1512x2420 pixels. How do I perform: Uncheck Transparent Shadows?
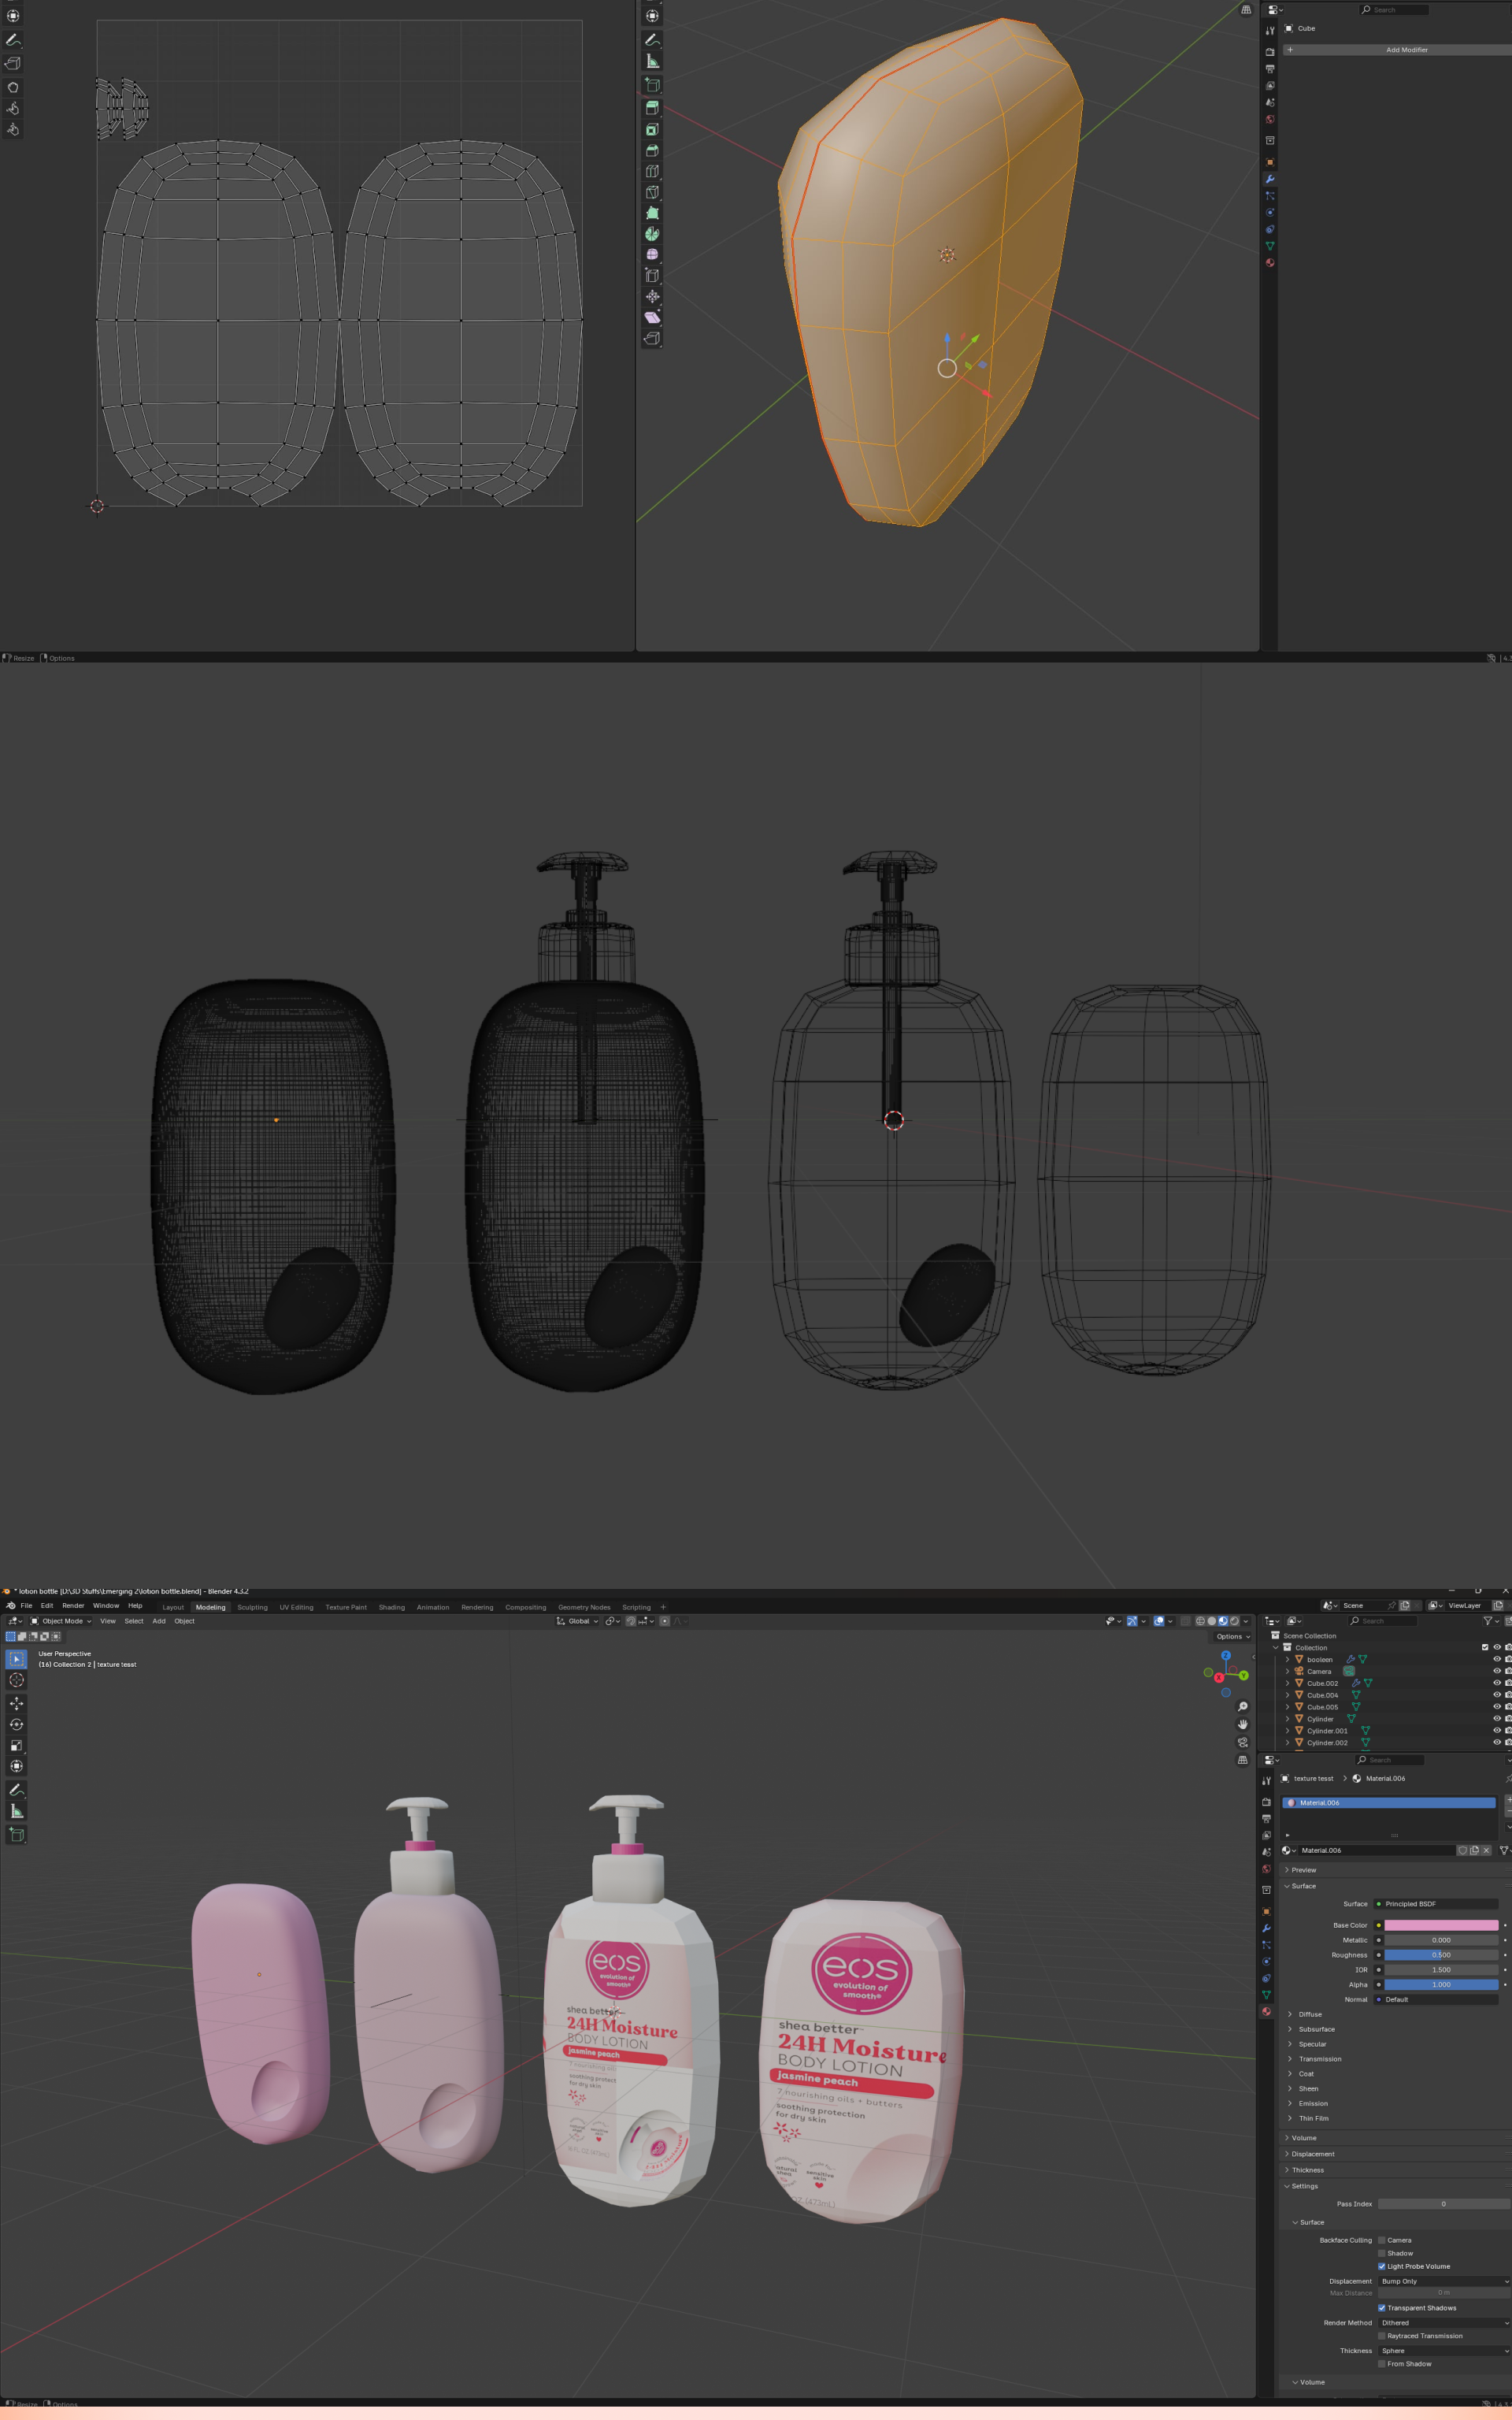click(1381, 2309)
